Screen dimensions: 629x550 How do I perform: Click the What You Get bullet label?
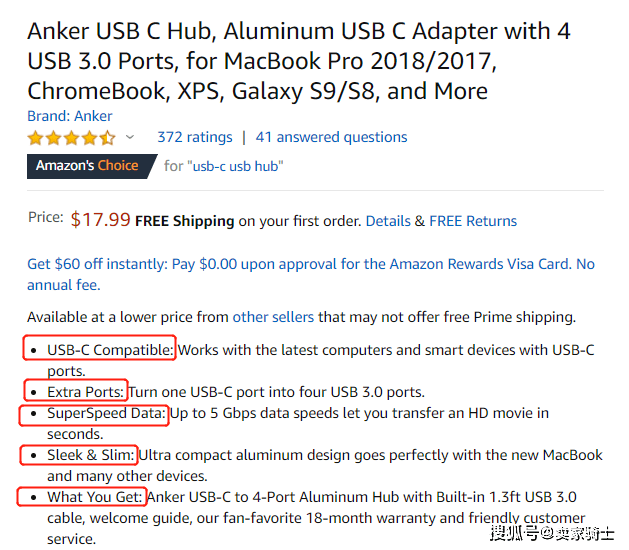point(95,497)
